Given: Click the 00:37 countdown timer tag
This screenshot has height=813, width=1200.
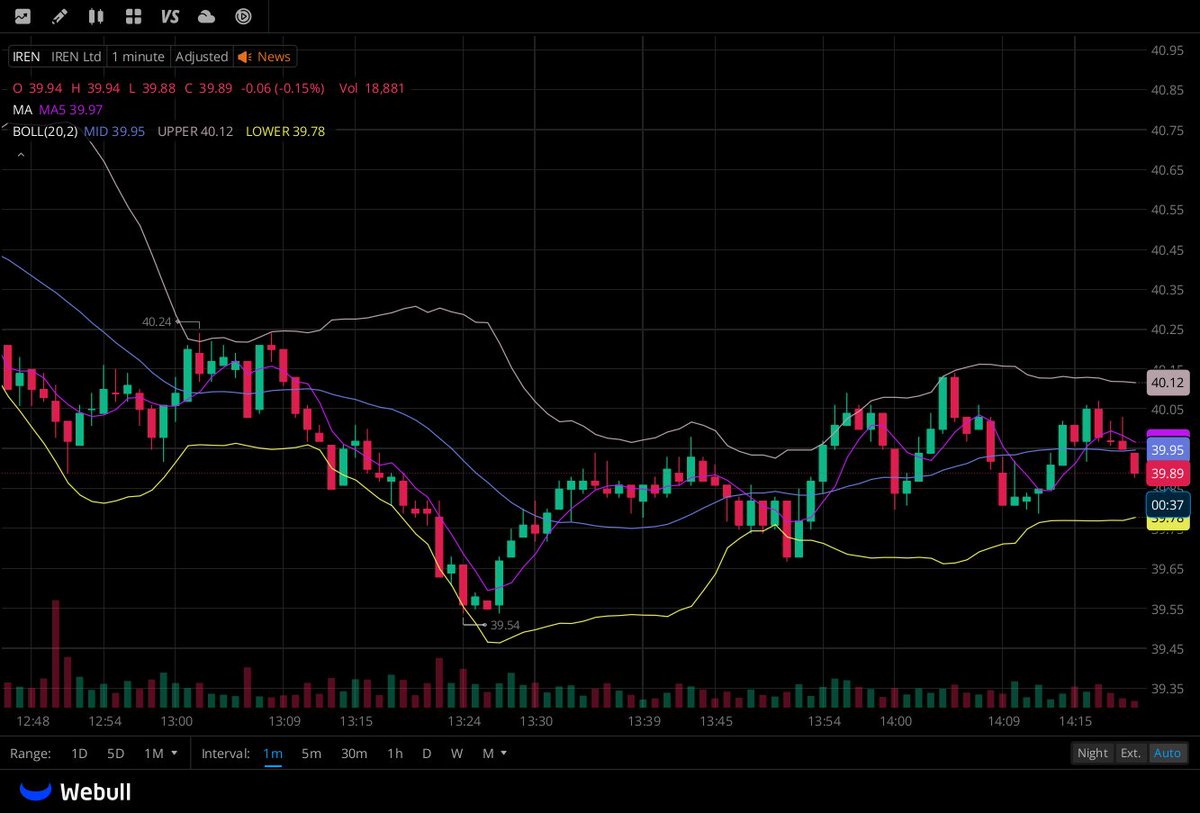Looking at the screenshot, I should 1168,505.
